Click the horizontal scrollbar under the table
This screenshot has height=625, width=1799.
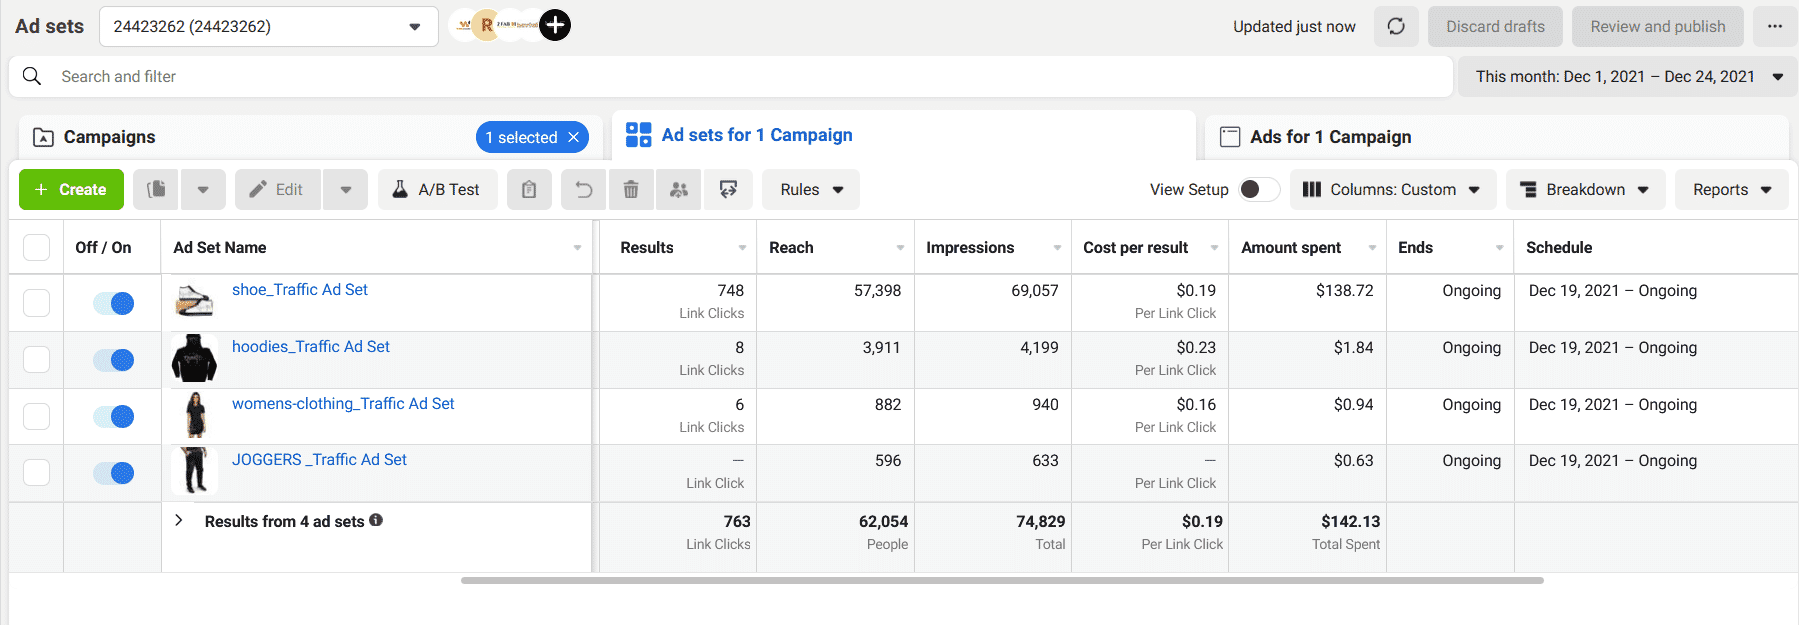point(1001,580)
